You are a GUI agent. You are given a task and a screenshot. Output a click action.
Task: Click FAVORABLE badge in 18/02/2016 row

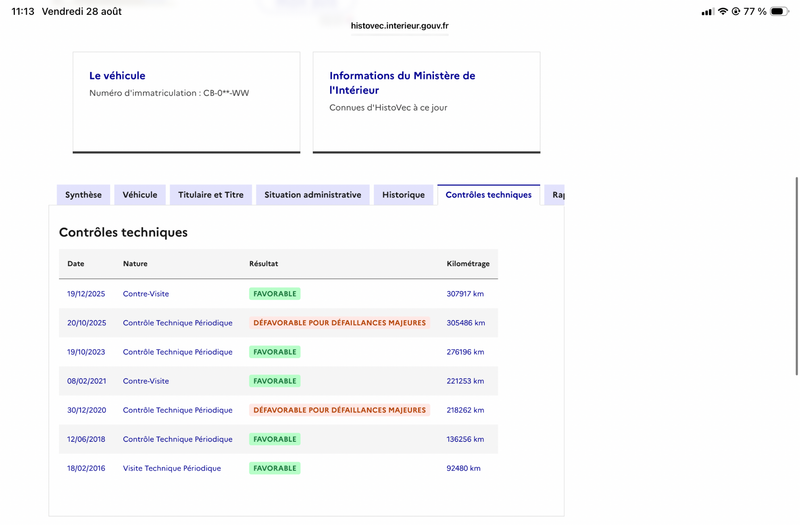click(274, 468)
